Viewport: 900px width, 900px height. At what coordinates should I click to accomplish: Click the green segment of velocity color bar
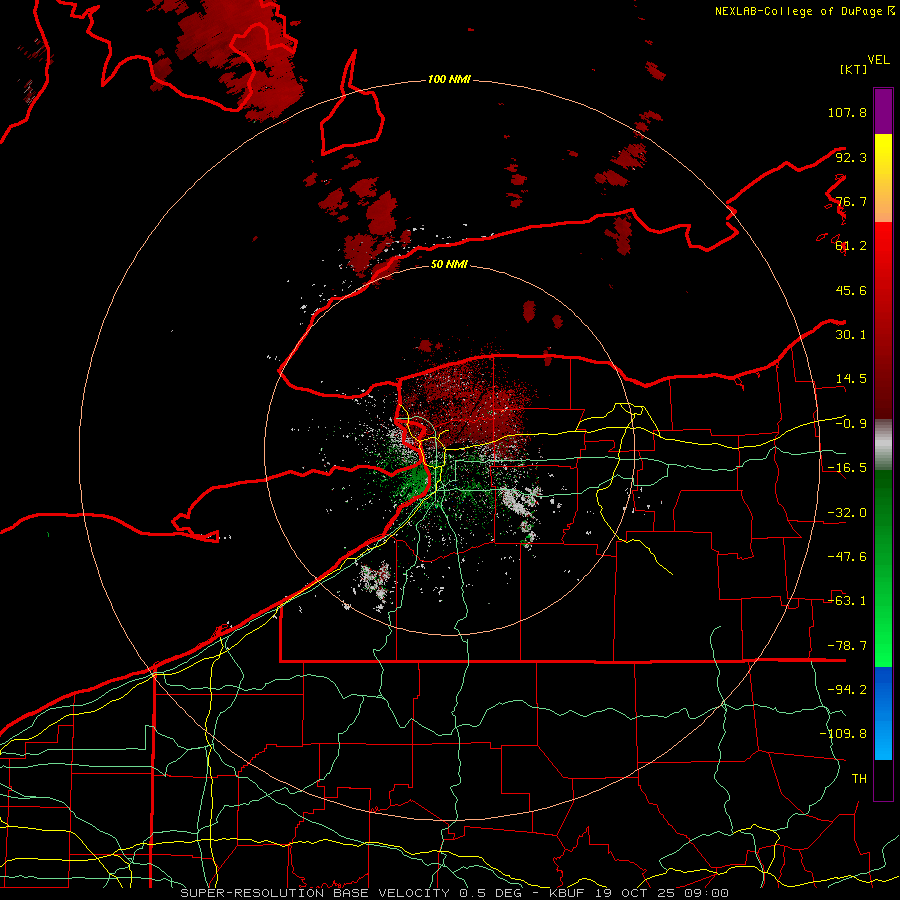point(883,568)
